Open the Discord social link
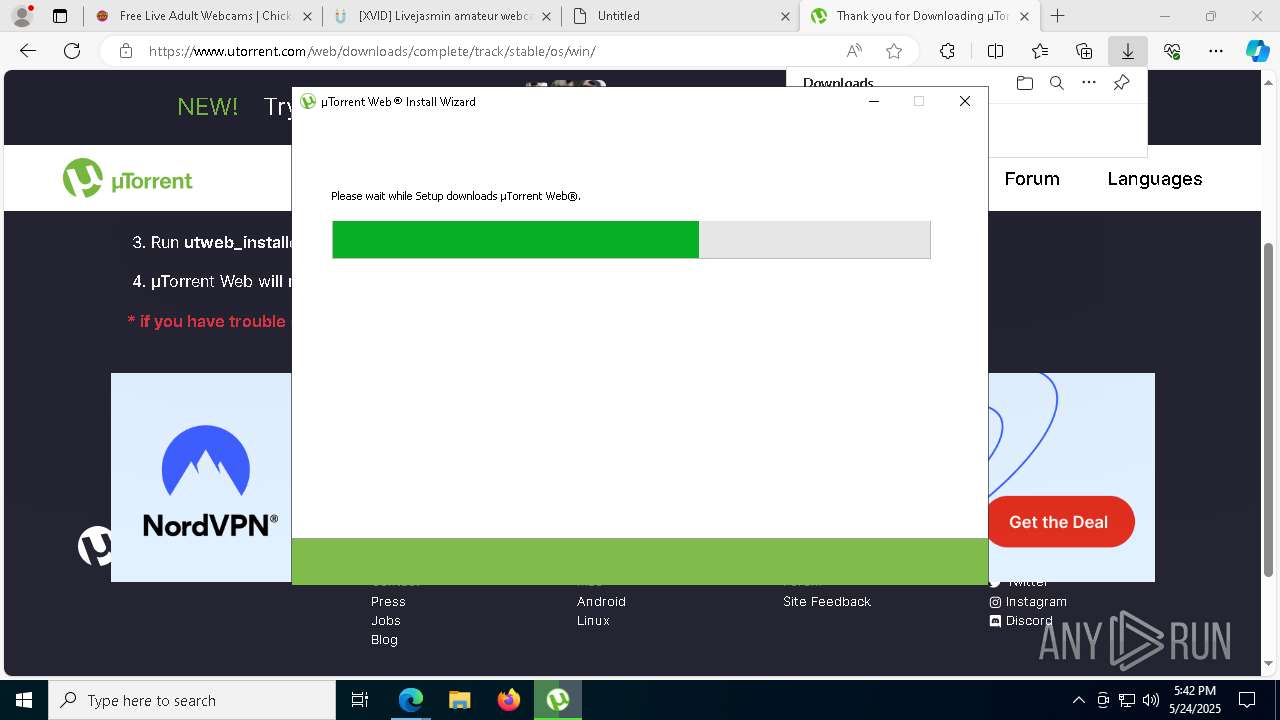The image size is (1280, 720). pyautogui.click(x=1021, y=621)
